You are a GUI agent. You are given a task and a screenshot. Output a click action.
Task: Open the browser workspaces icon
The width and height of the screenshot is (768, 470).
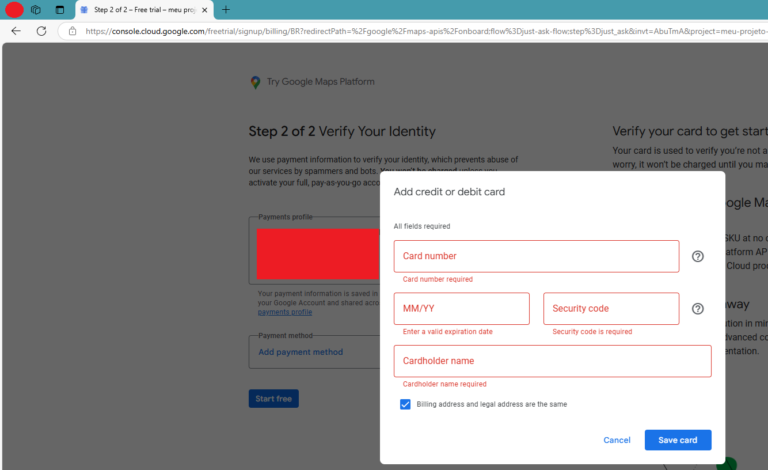(35, 9)
